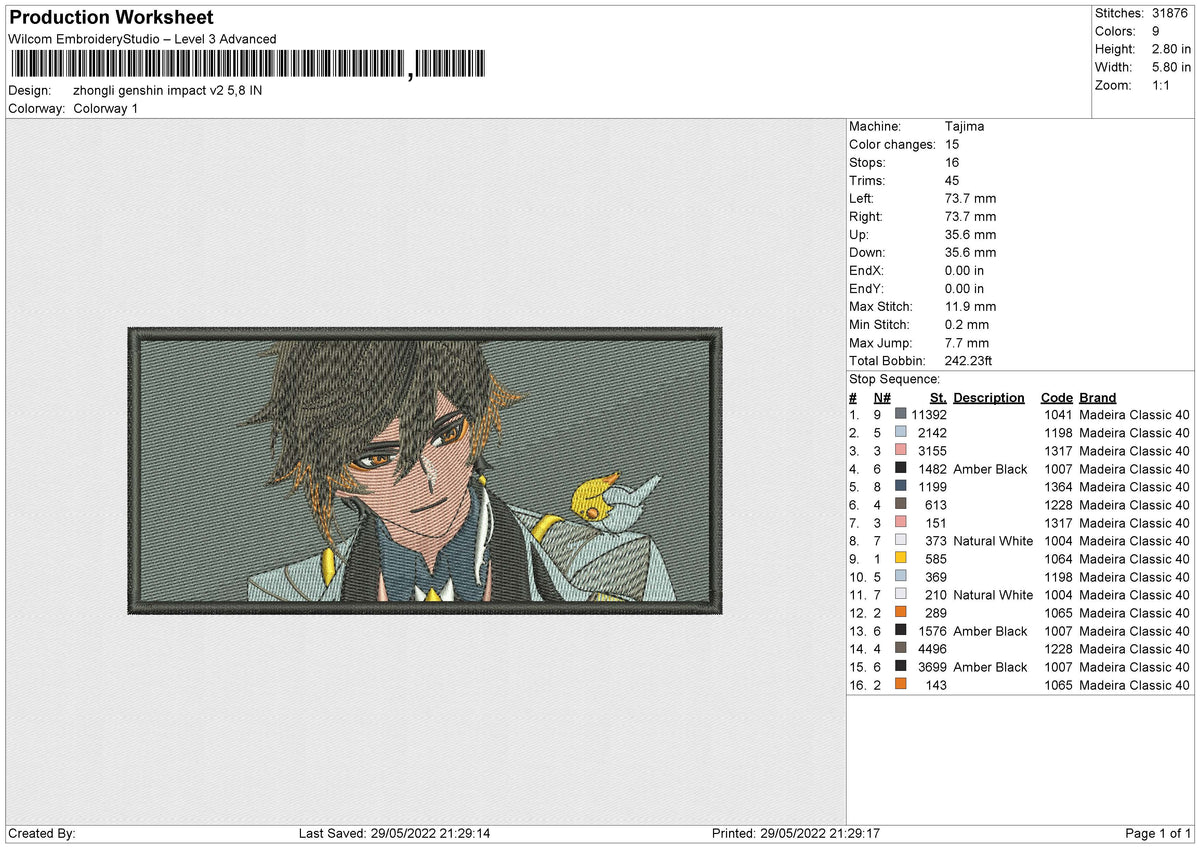Click the Zoom value '1:1'
Image resolution: width=1200 pixels, height=848 pixels.
click(x=1162, y=85)
